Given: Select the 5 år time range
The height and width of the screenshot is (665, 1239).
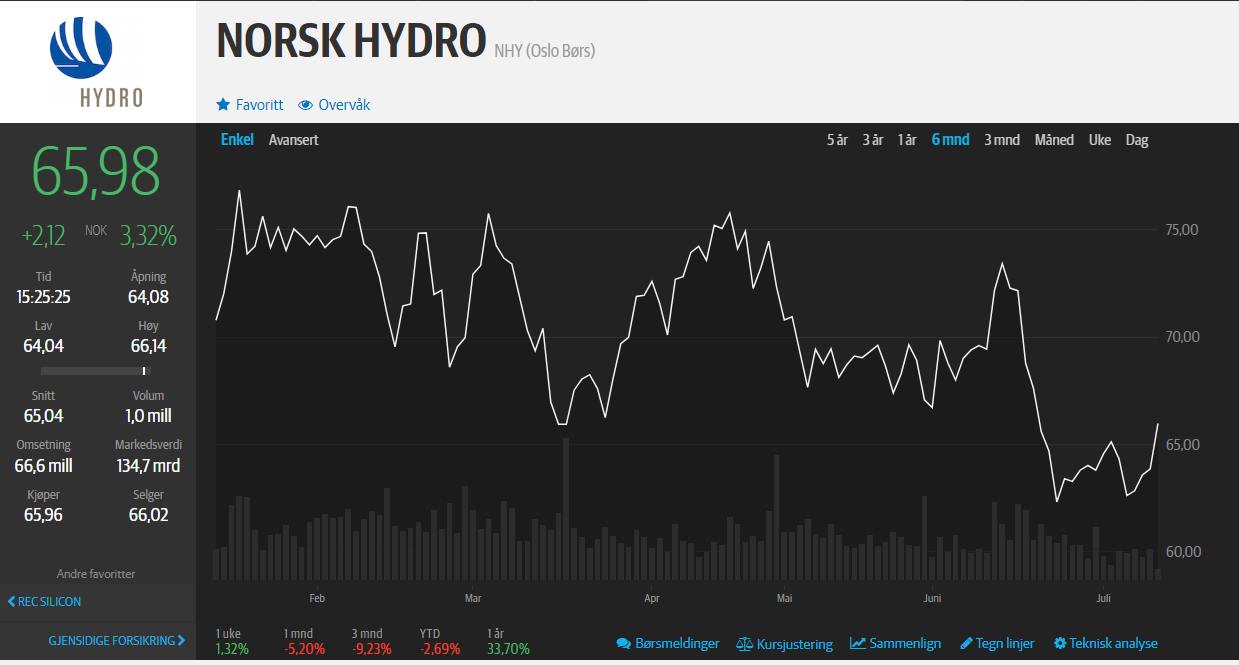Looking at the screenshot, I should tap(837, 140).
